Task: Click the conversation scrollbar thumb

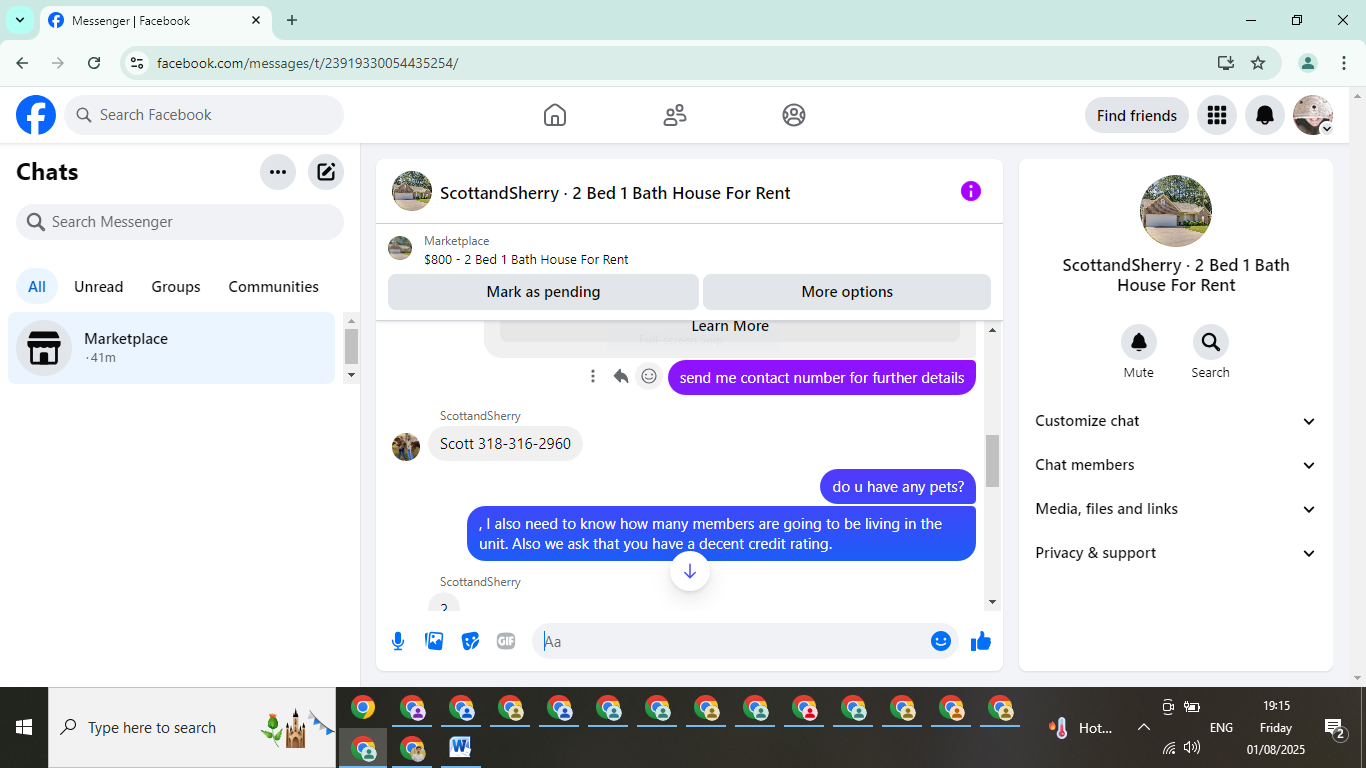Action: tap(992, 461)
